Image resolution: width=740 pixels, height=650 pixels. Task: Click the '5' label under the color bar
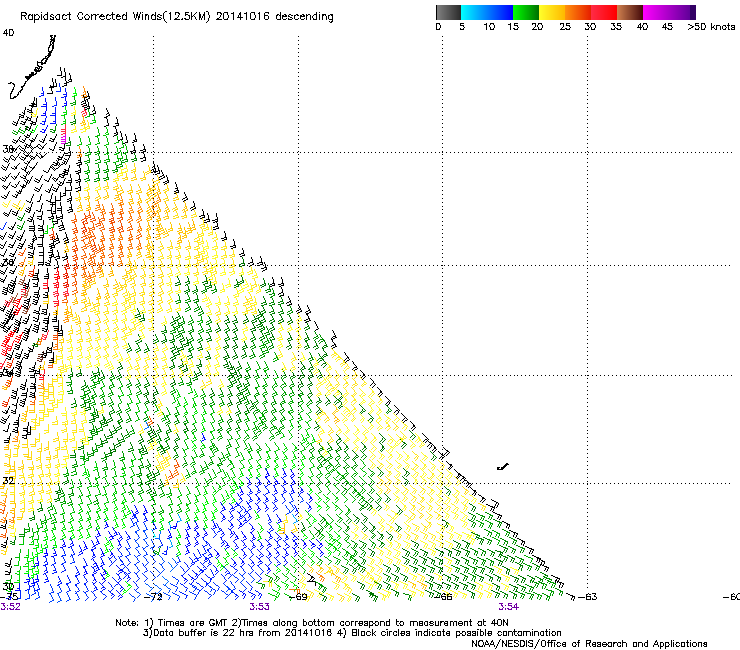[462, 27]
